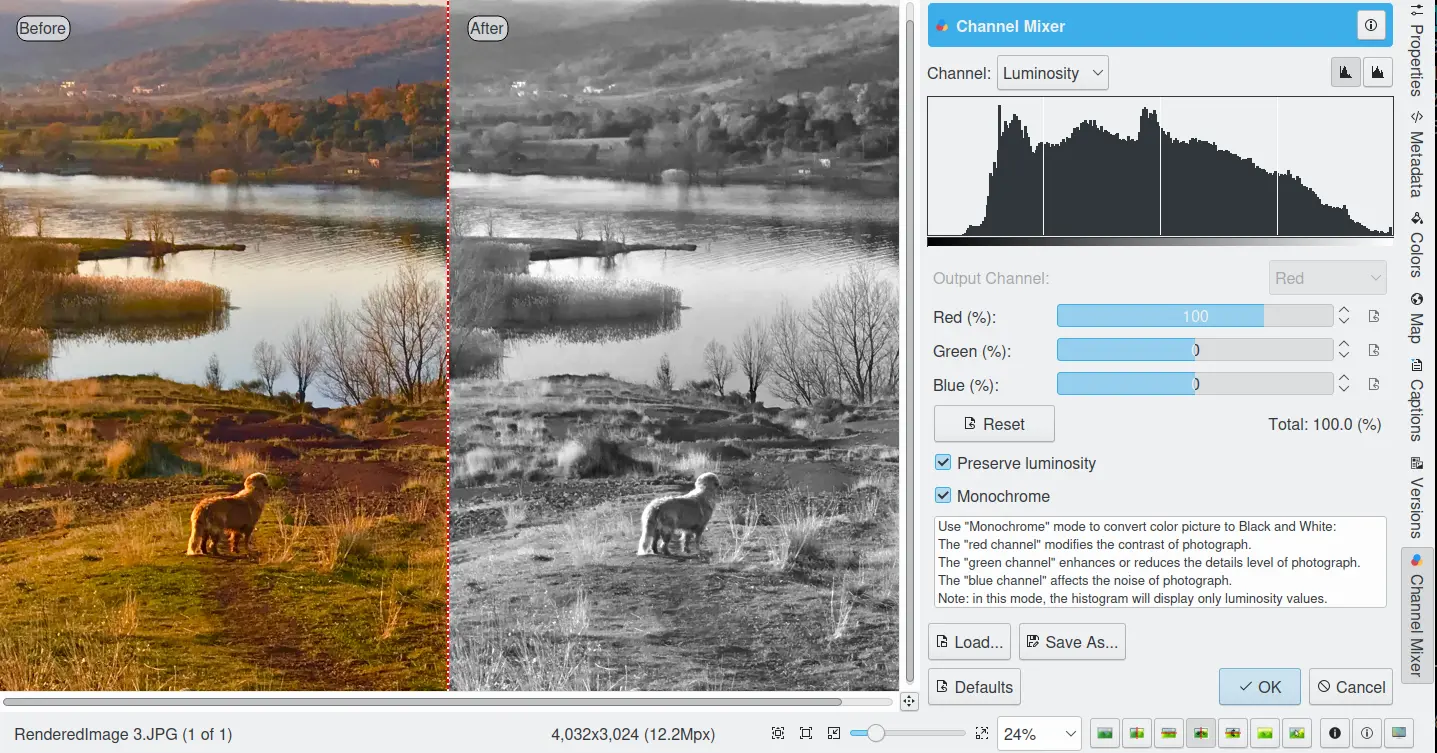1437x753 pixels.
Task: Show original image only preview mode
Action: click(x=1105, y=734)
